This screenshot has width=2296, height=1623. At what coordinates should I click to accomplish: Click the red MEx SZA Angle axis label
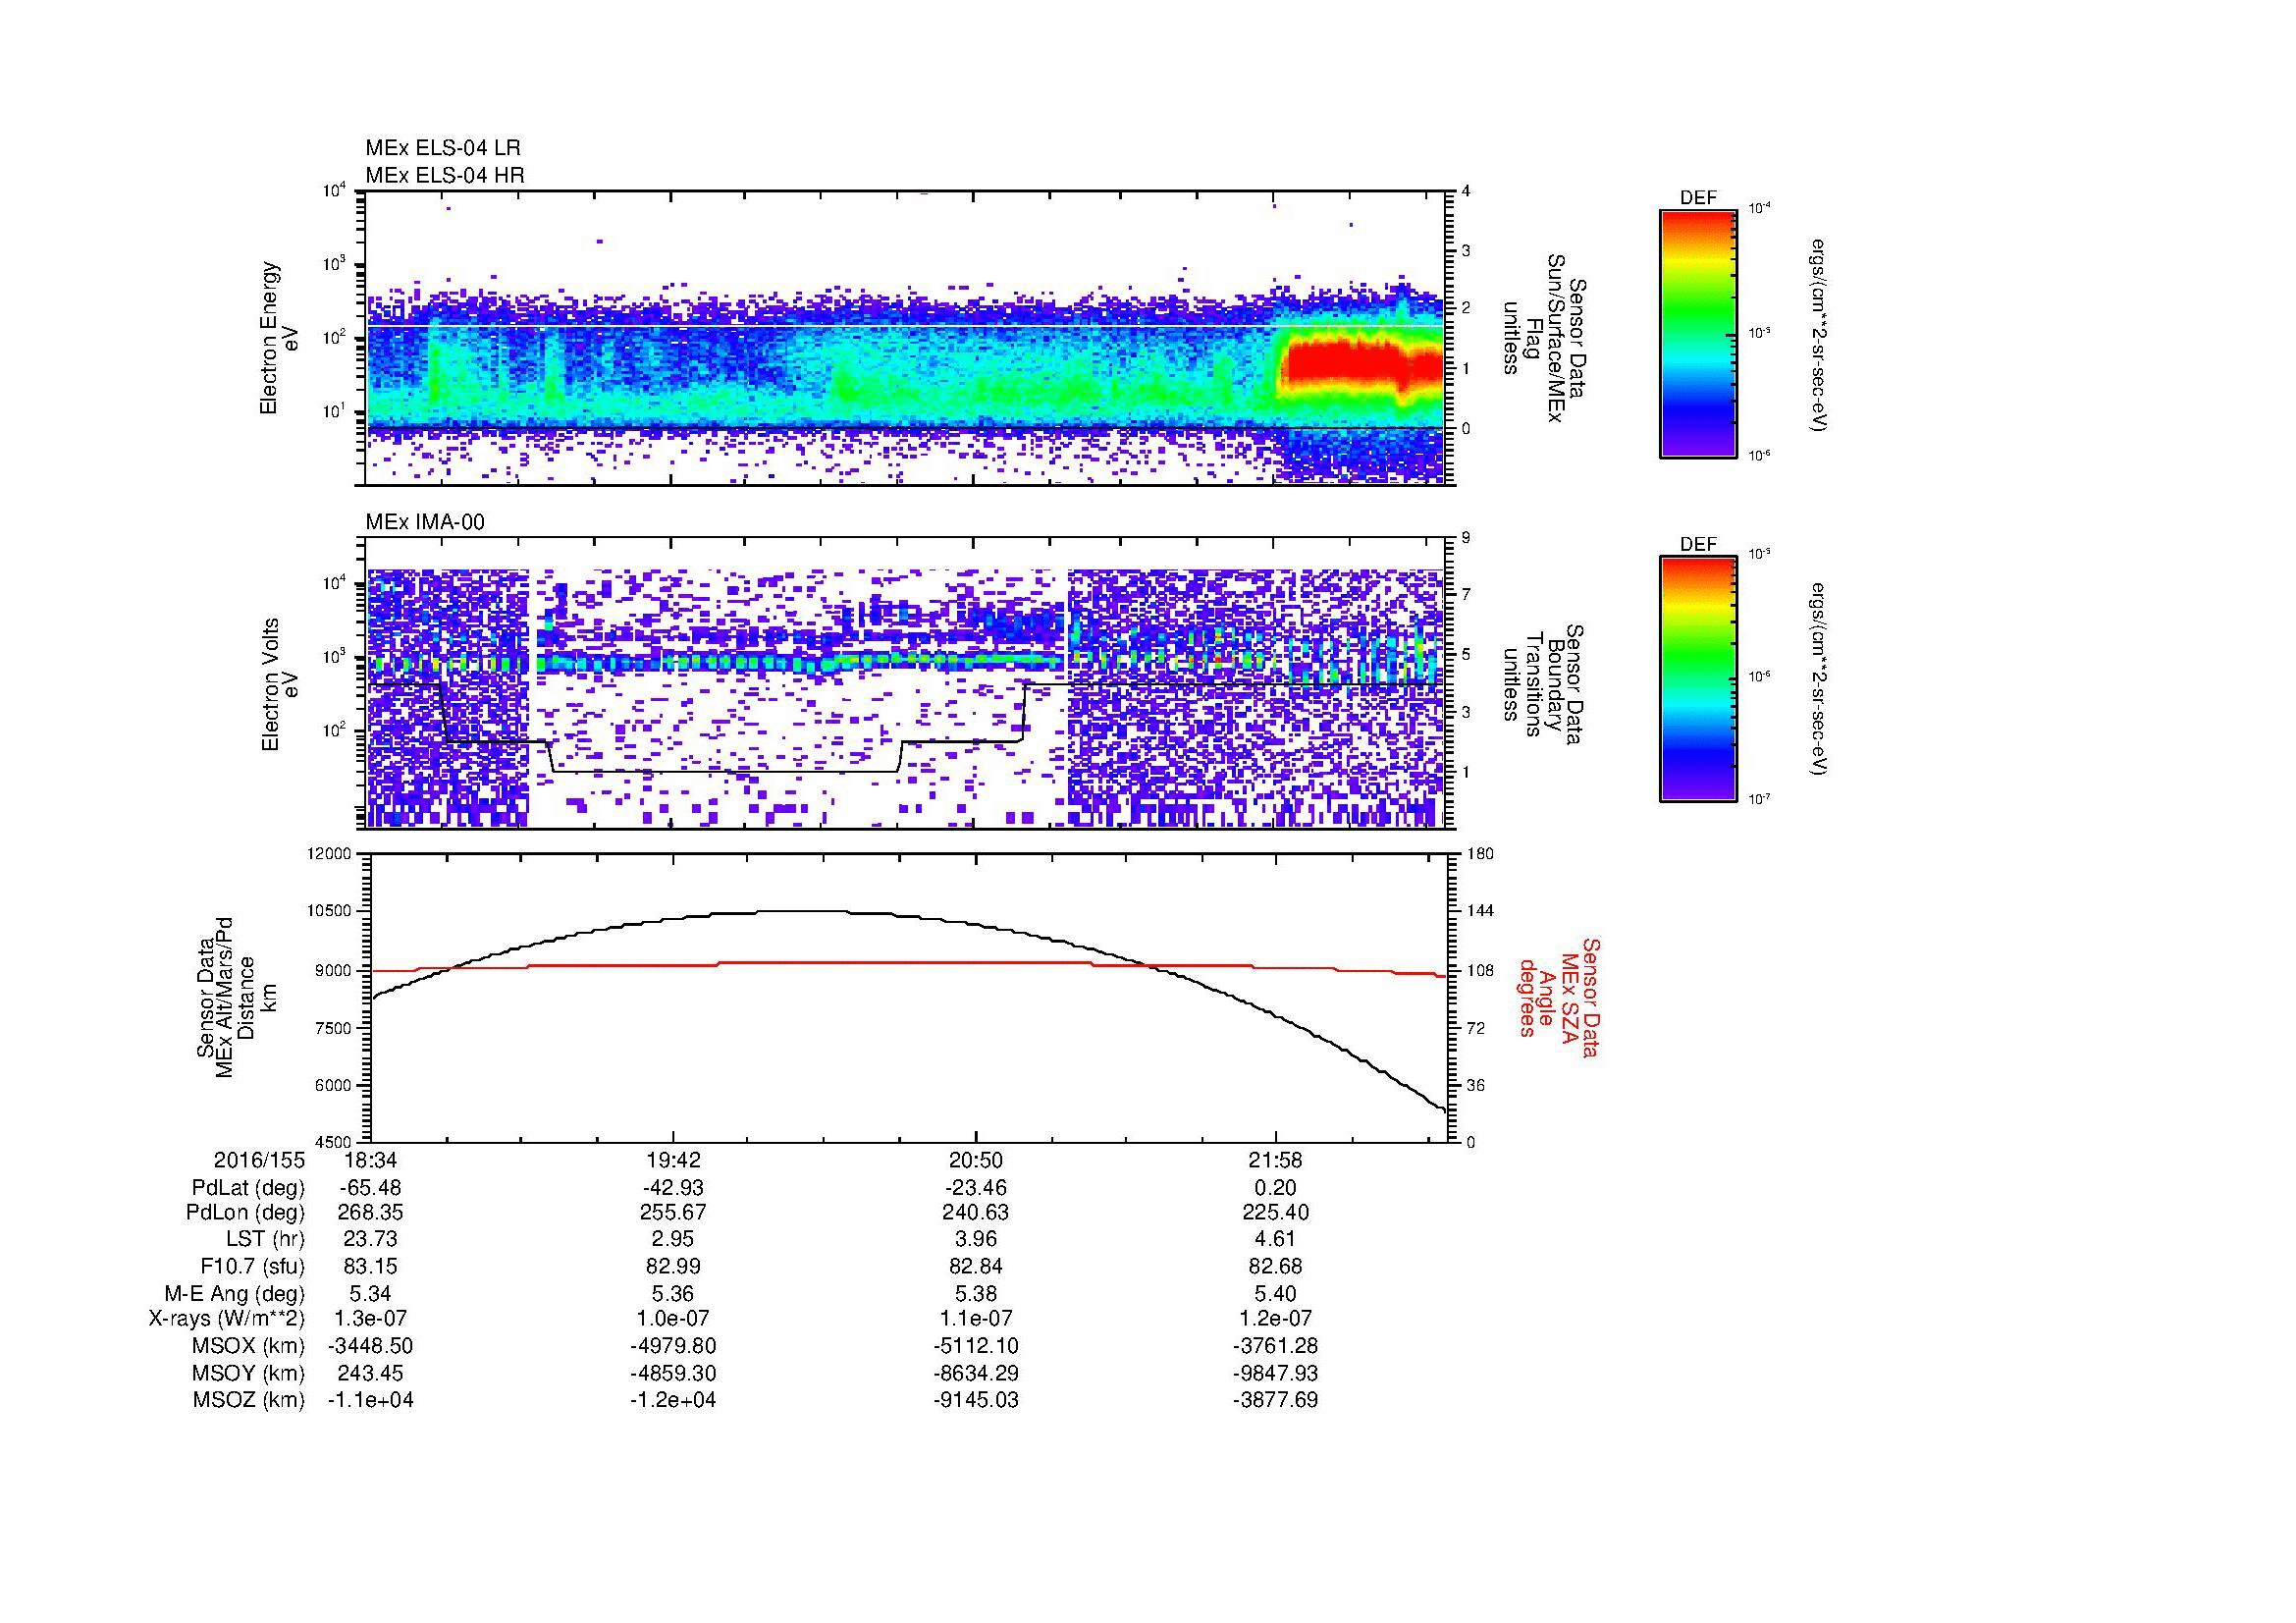pyautogui.click(x=1560, y=997)
